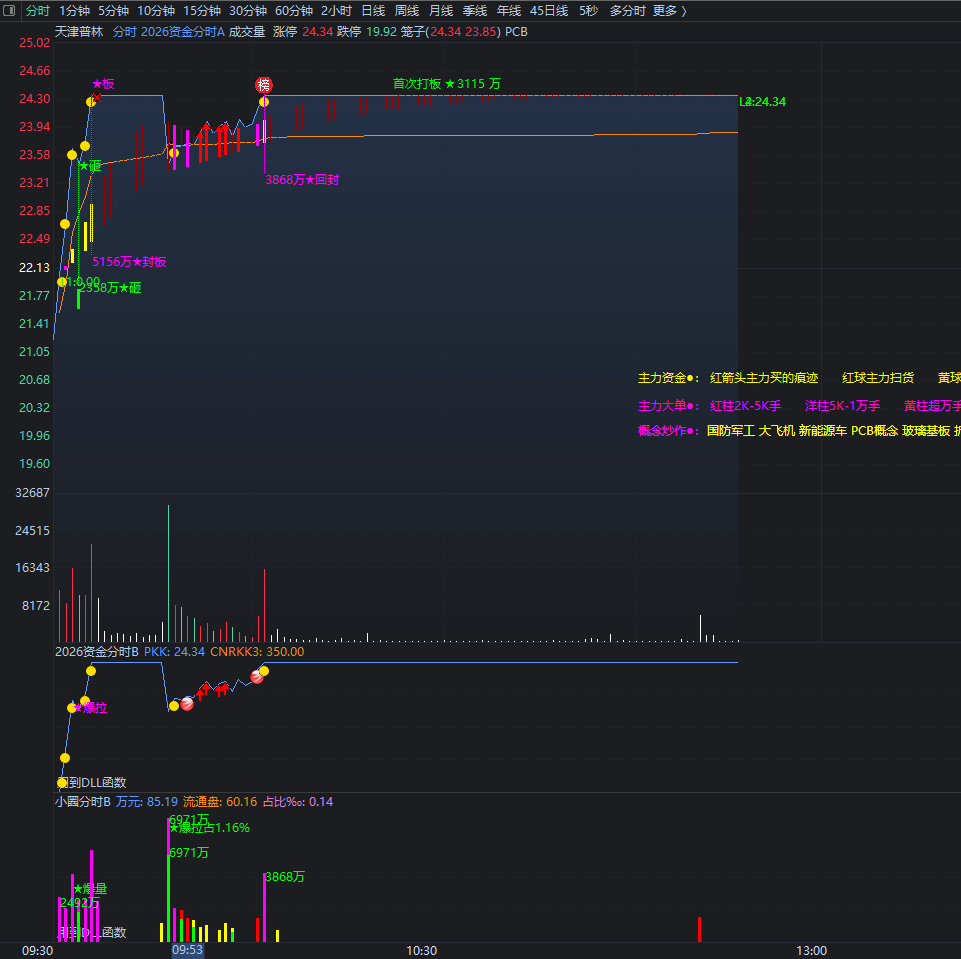The height and width of the screenshot is (959, 961).
Task: Click the 红球主力扫货 legend entry
Action: click(x=878, y=377)
